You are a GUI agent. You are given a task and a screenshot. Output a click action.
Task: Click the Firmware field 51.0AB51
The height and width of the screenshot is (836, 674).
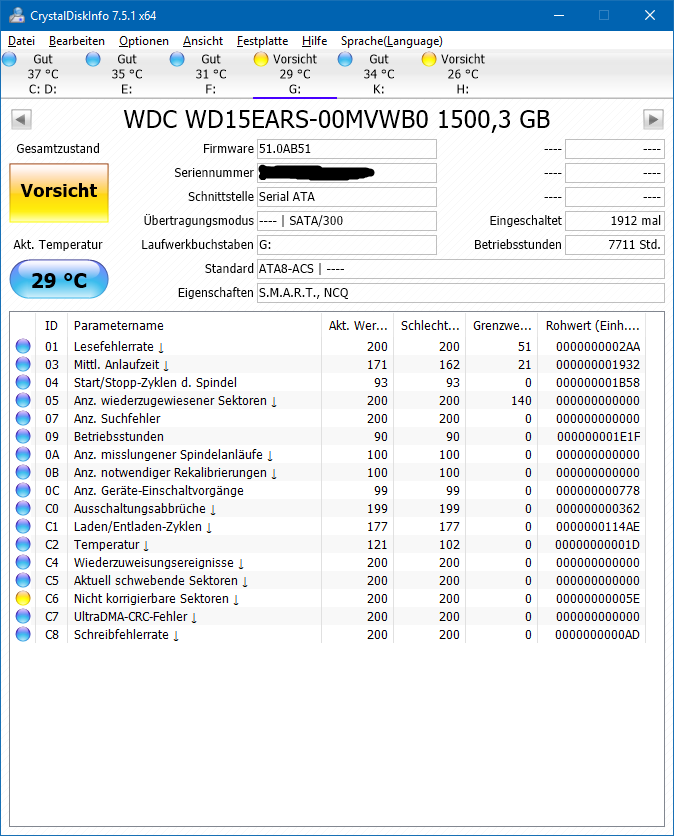(347, 149)
